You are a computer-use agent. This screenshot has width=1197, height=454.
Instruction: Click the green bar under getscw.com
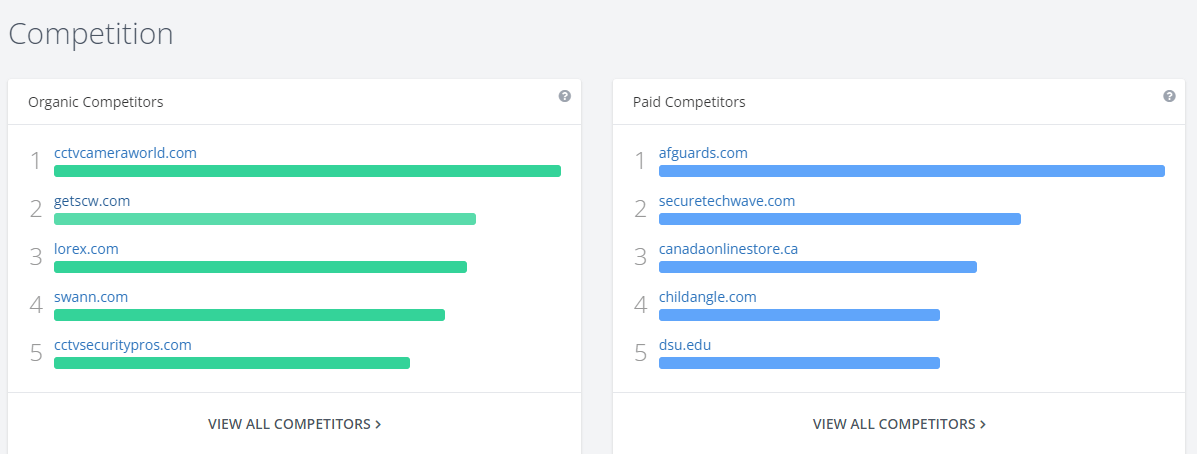[265, 219]
